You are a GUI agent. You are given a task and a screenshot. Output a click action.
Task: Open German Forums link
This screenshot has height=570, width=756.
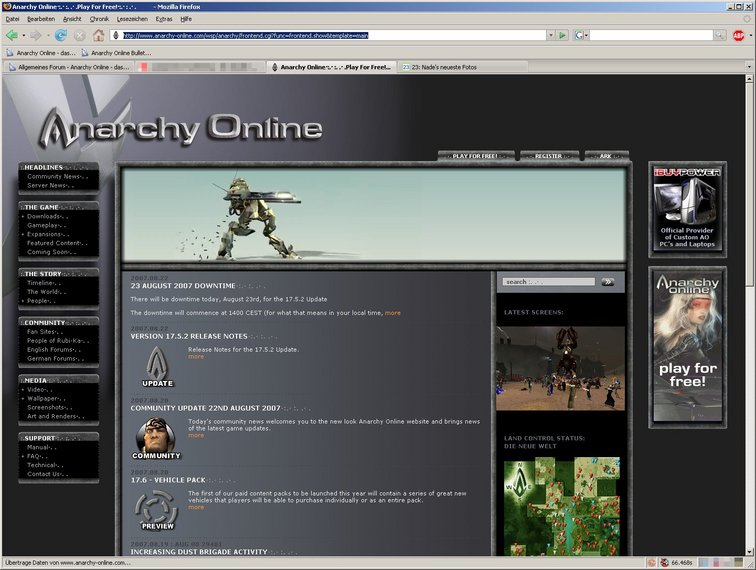click(52, 358)
